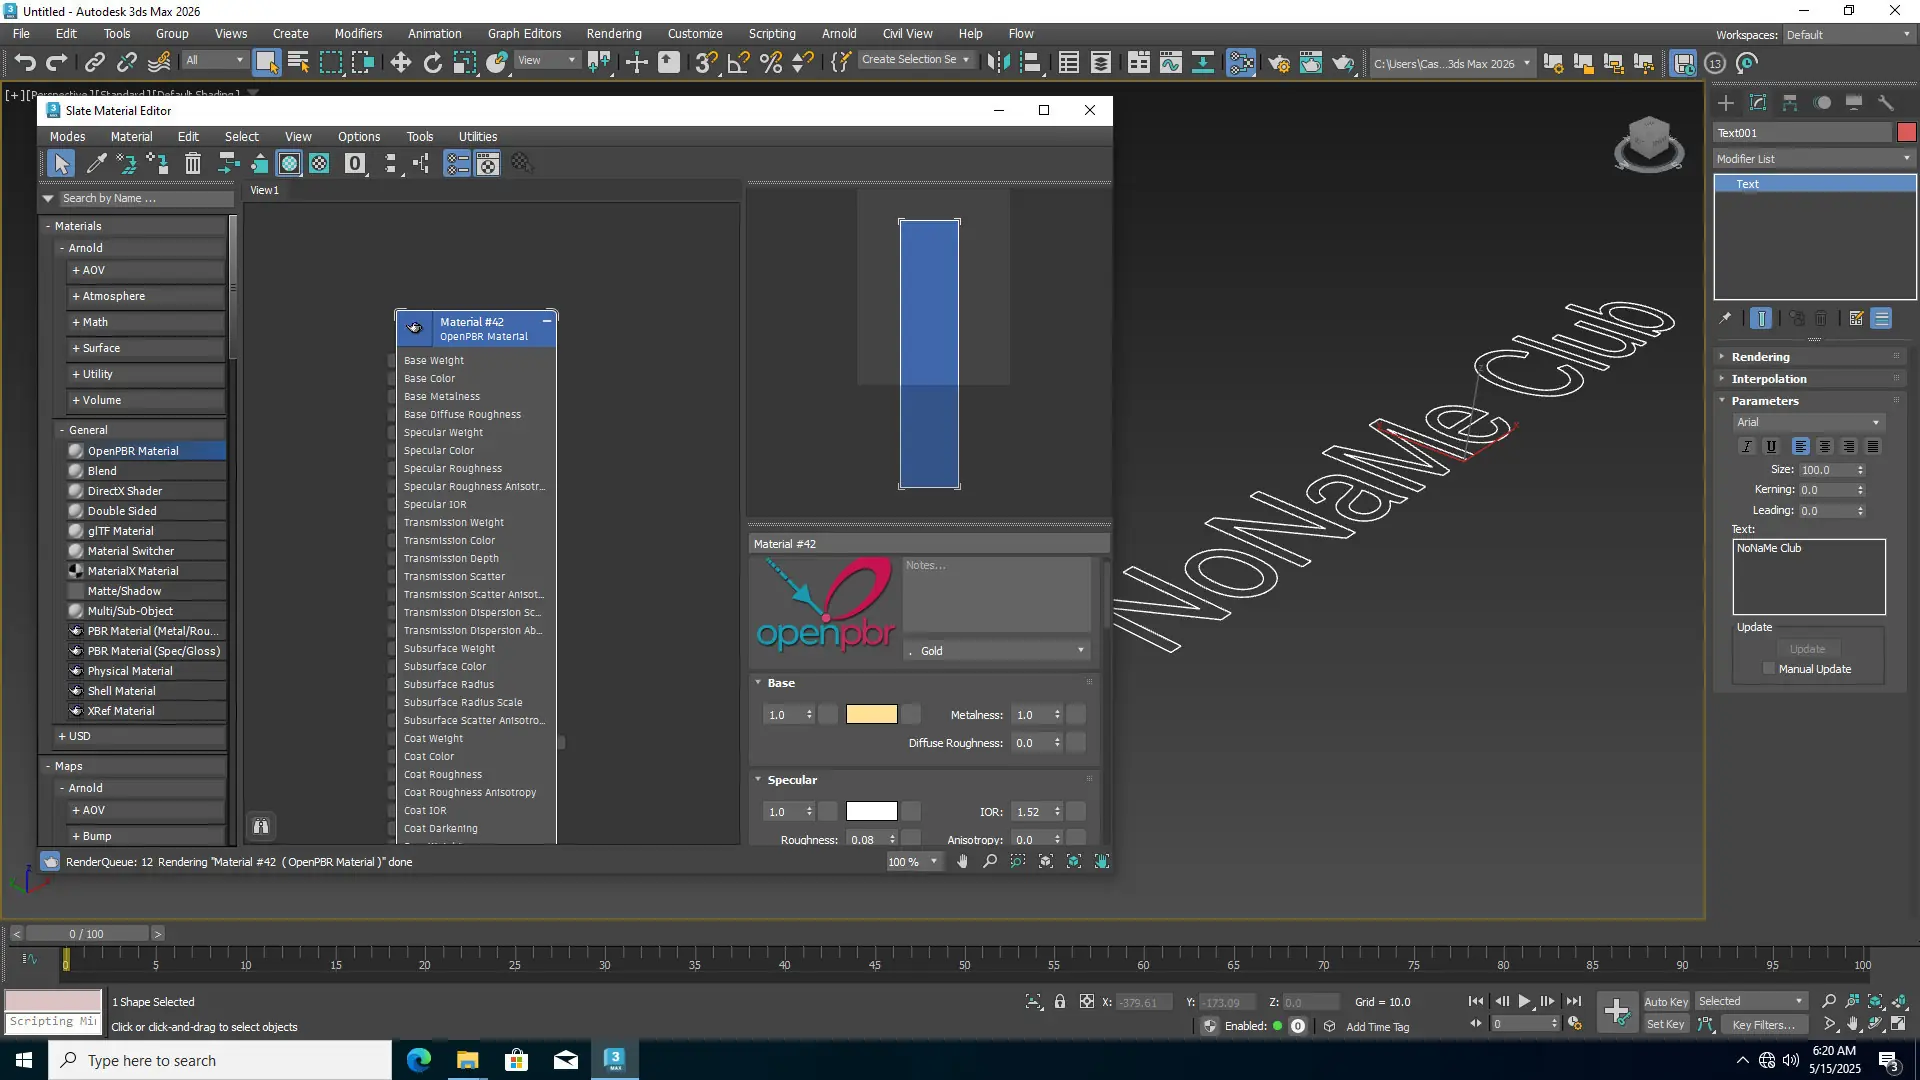1920x1080 pixels.
Task: Enable the Manual Update checkbox
Action: pyautogui.click(x=1769, y=669)
